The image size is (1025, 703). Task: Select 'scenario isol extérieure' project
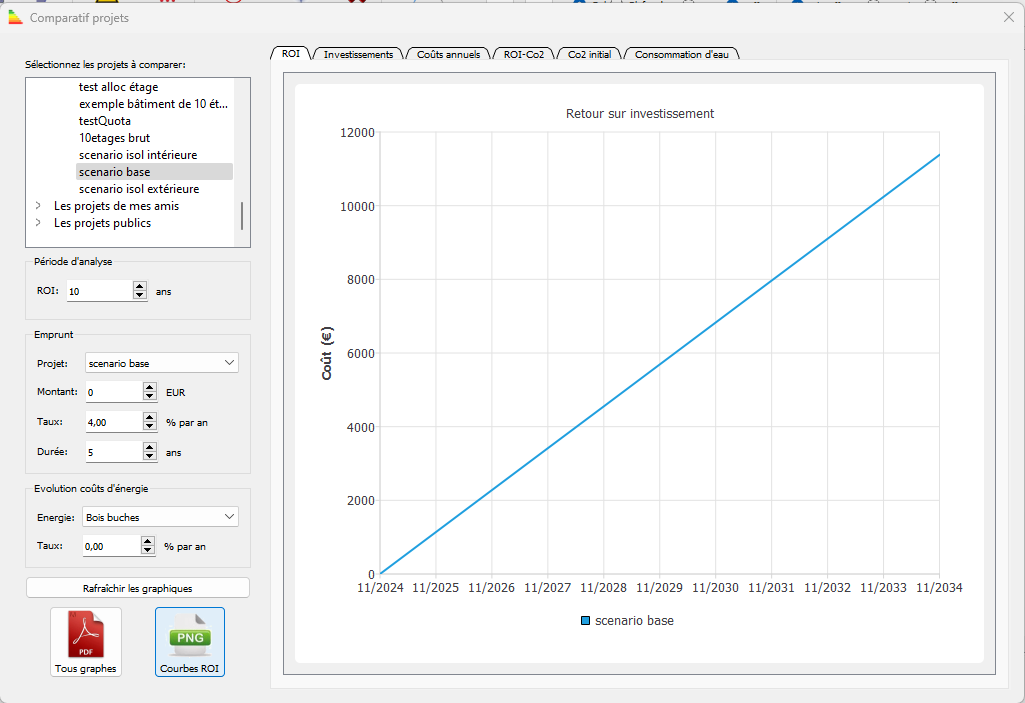139,189
